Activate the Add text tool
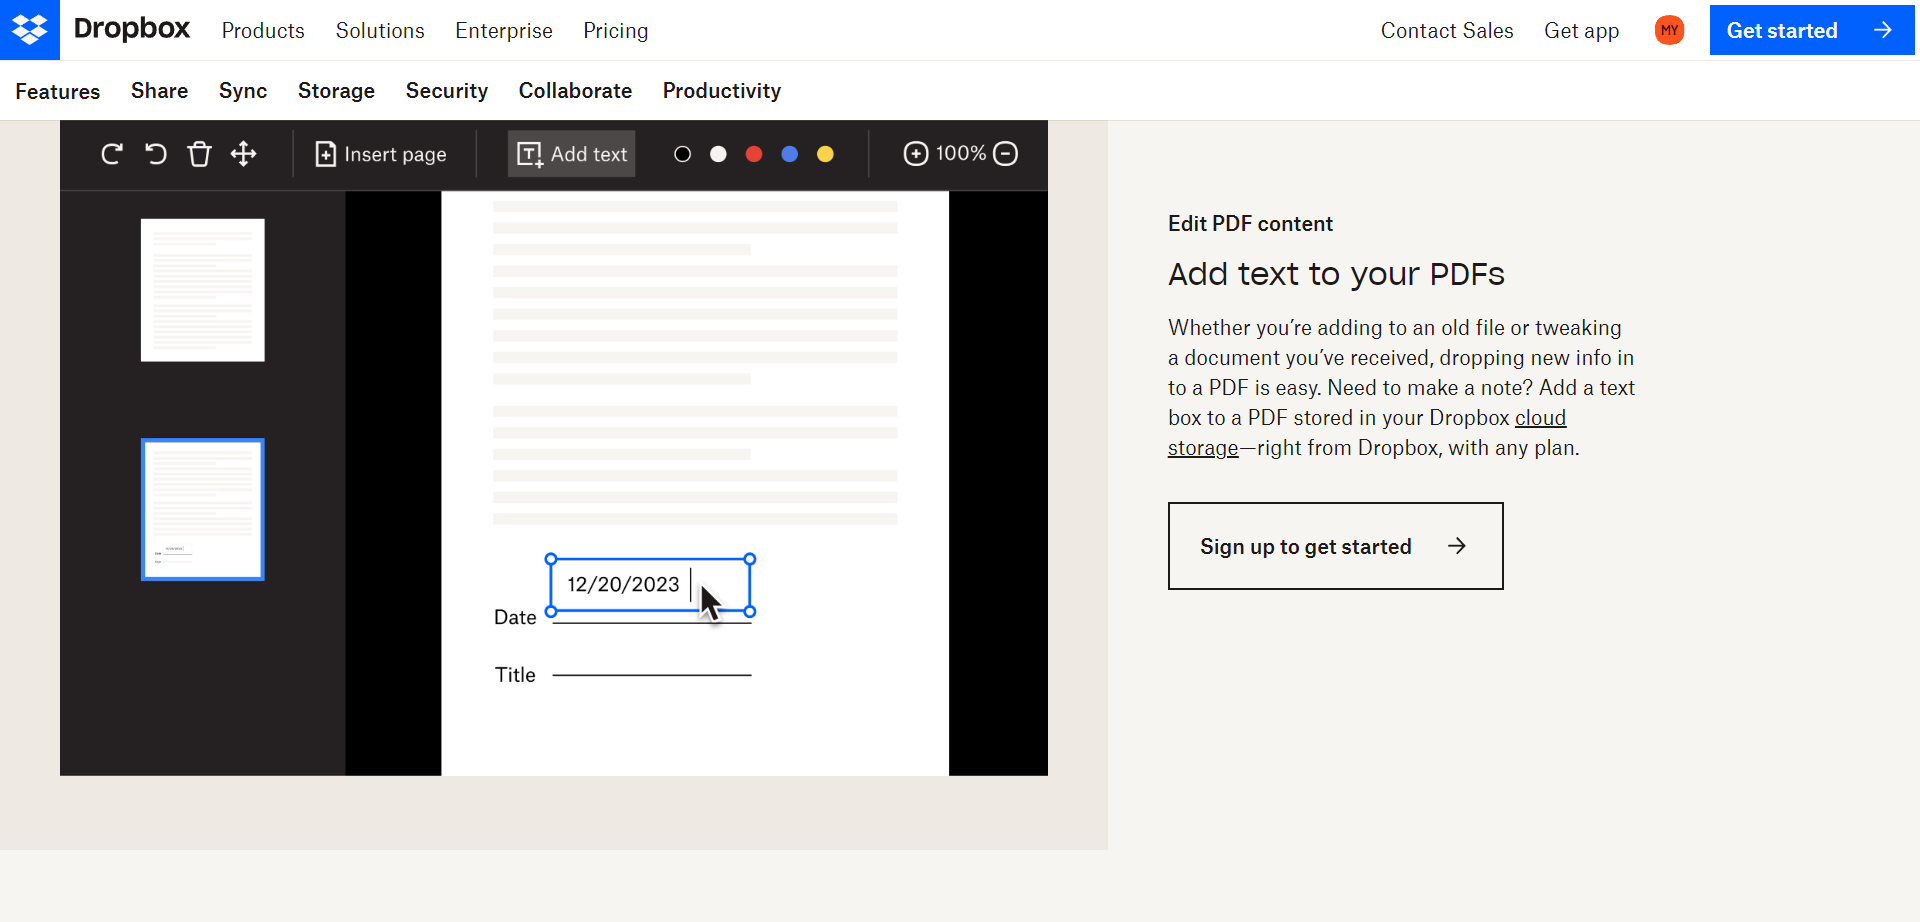 coord(570,153)
